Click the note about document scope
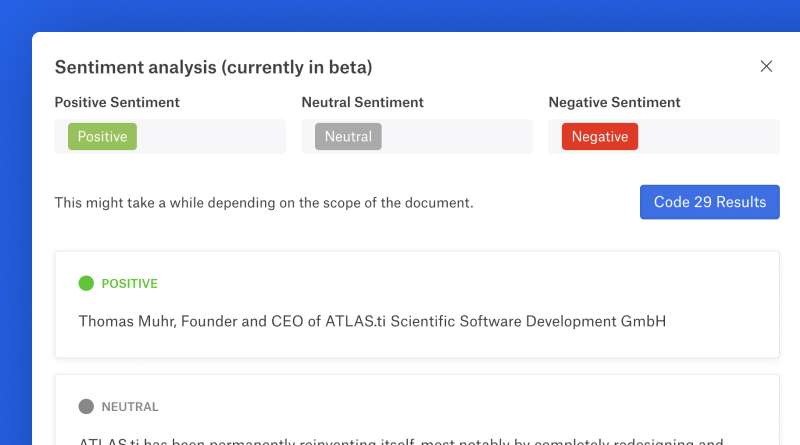 pos(264,203)
